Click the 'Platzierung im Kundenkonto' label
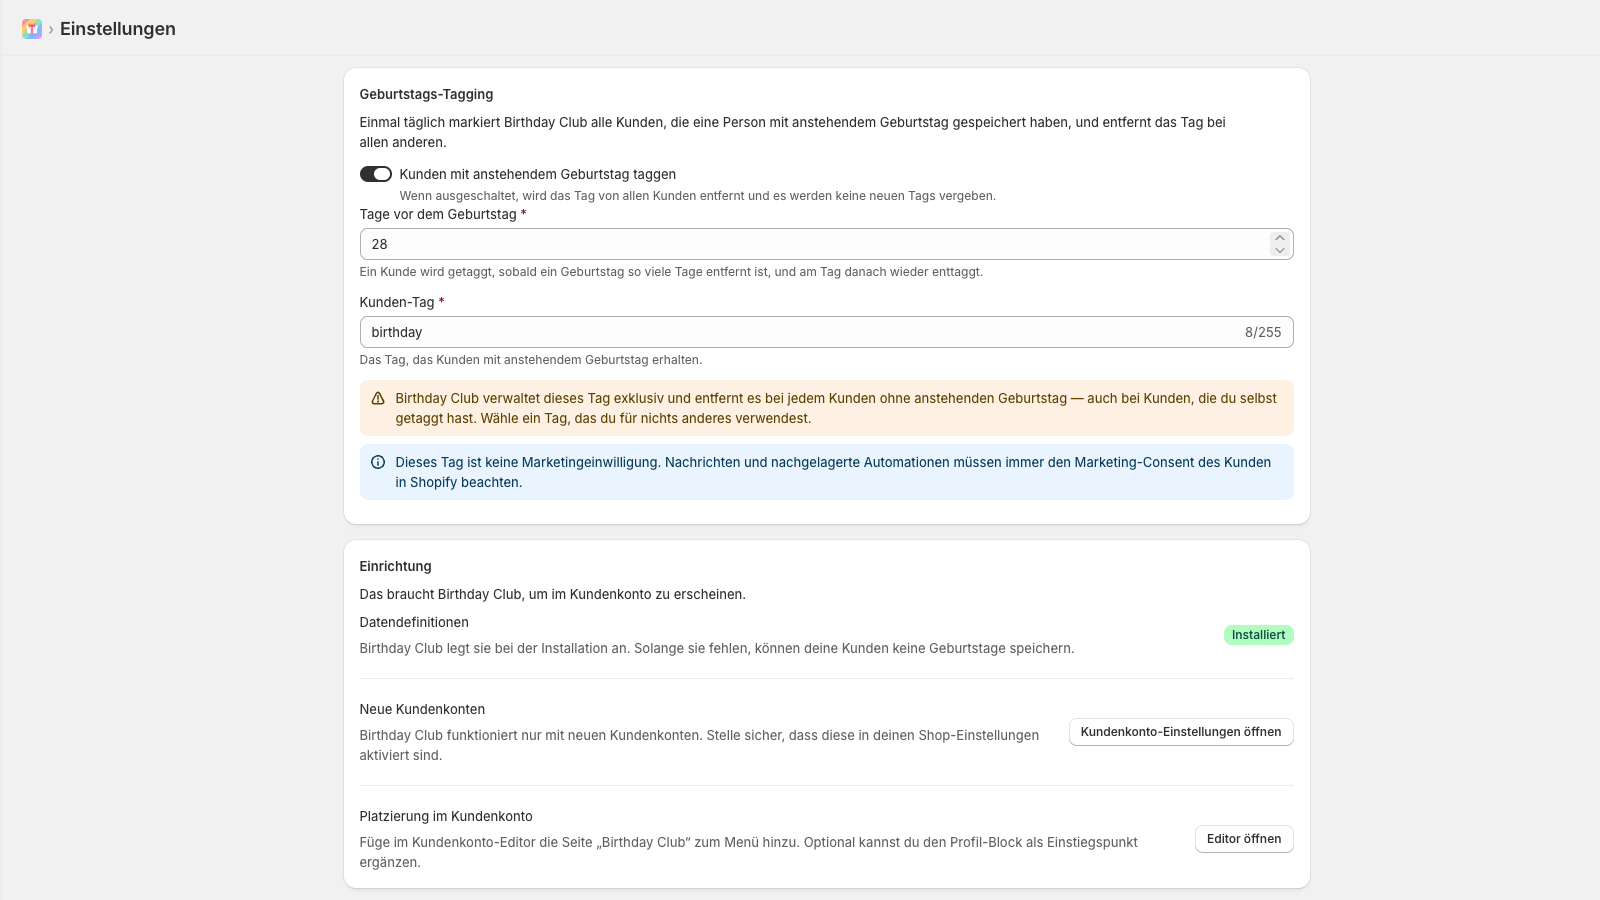The height and width of the screenshot is (900, 1600). (446, 816)
